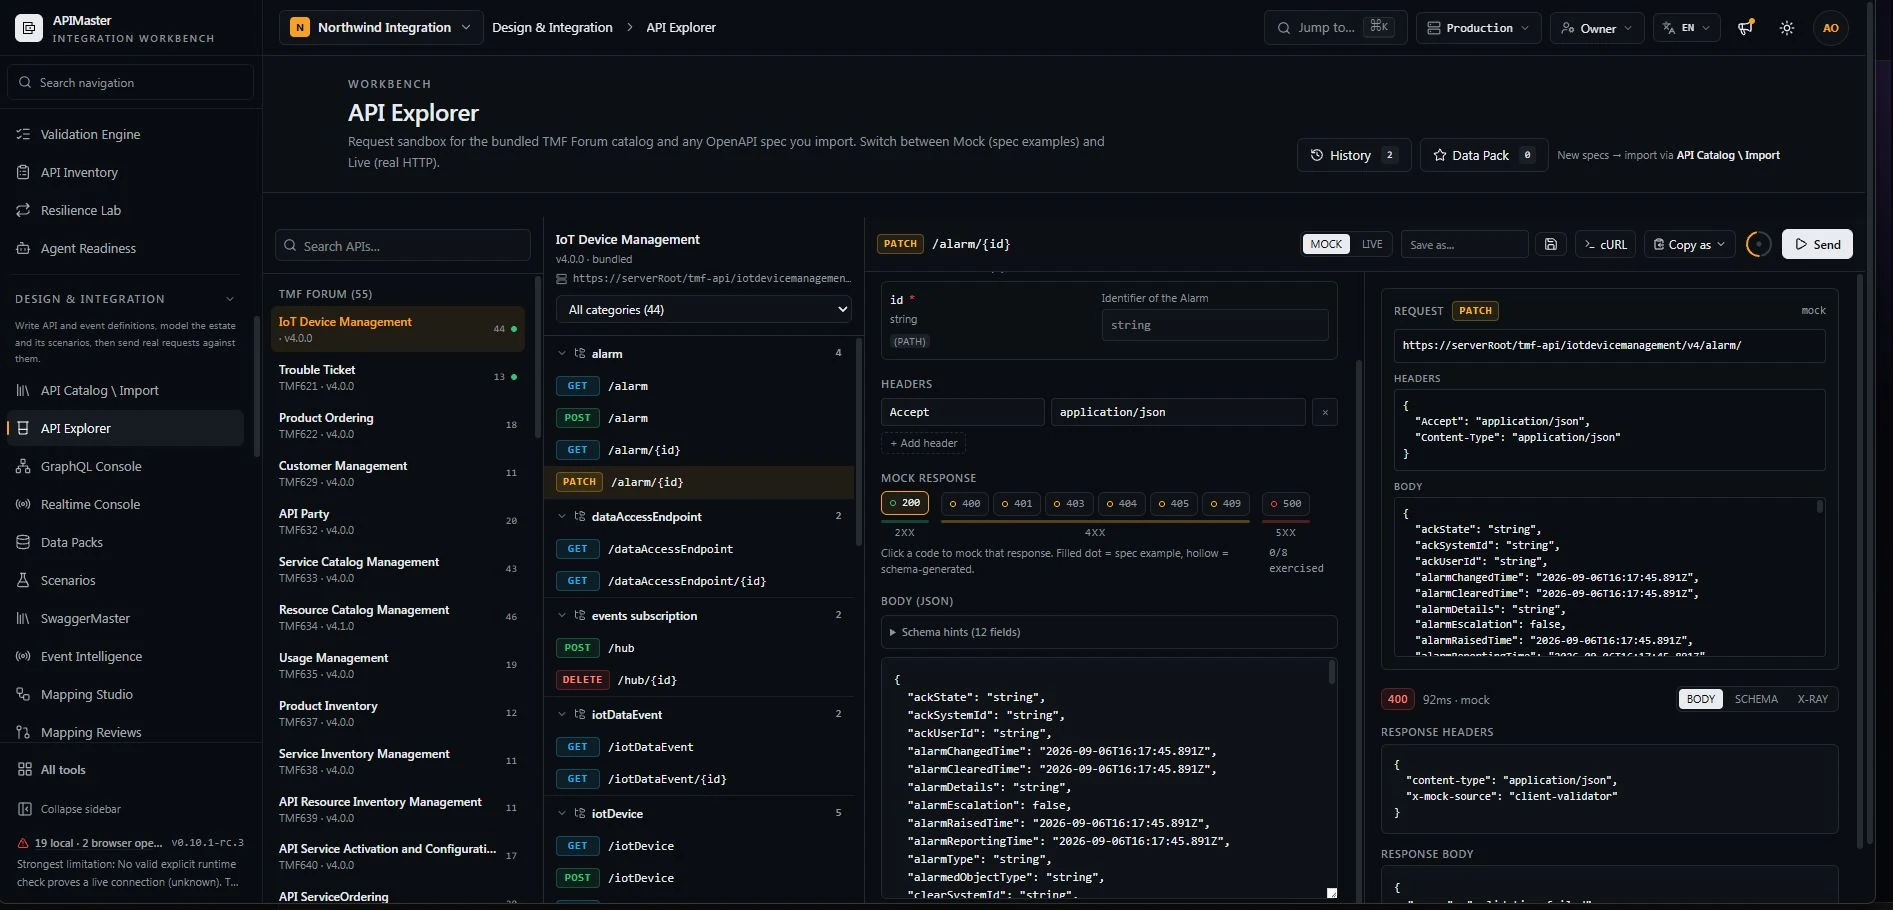This screenshot has height=910, width=1893.
Task: Select the BODY response tab
Action: [x=1700, y=699]
